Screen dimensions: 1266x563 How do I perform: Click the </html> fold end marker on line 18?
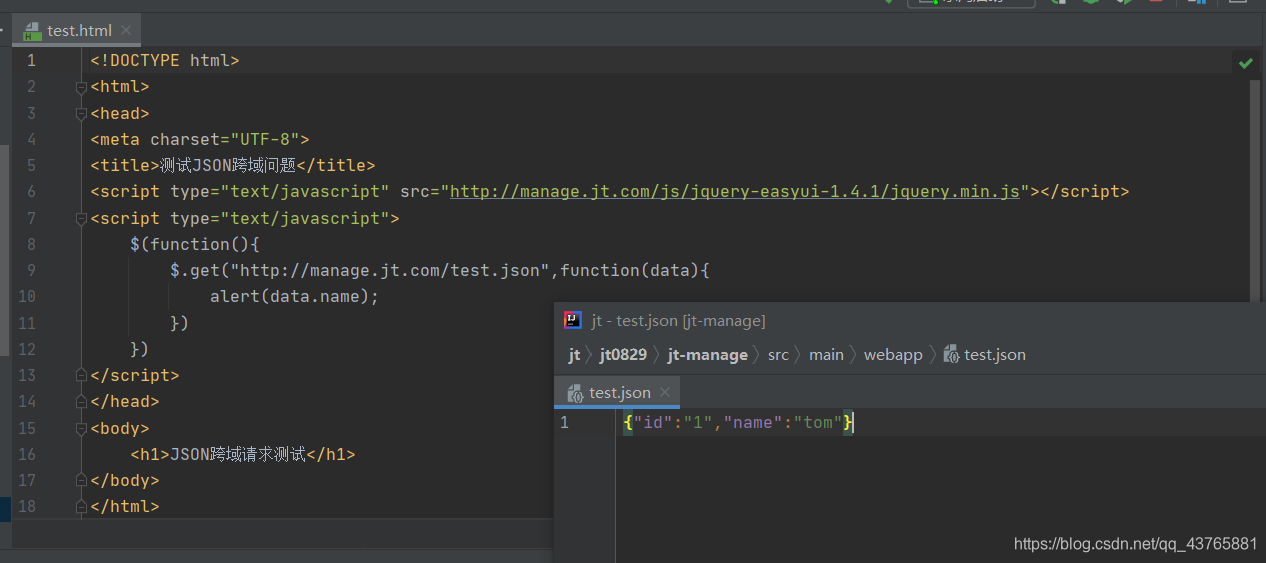82,507
